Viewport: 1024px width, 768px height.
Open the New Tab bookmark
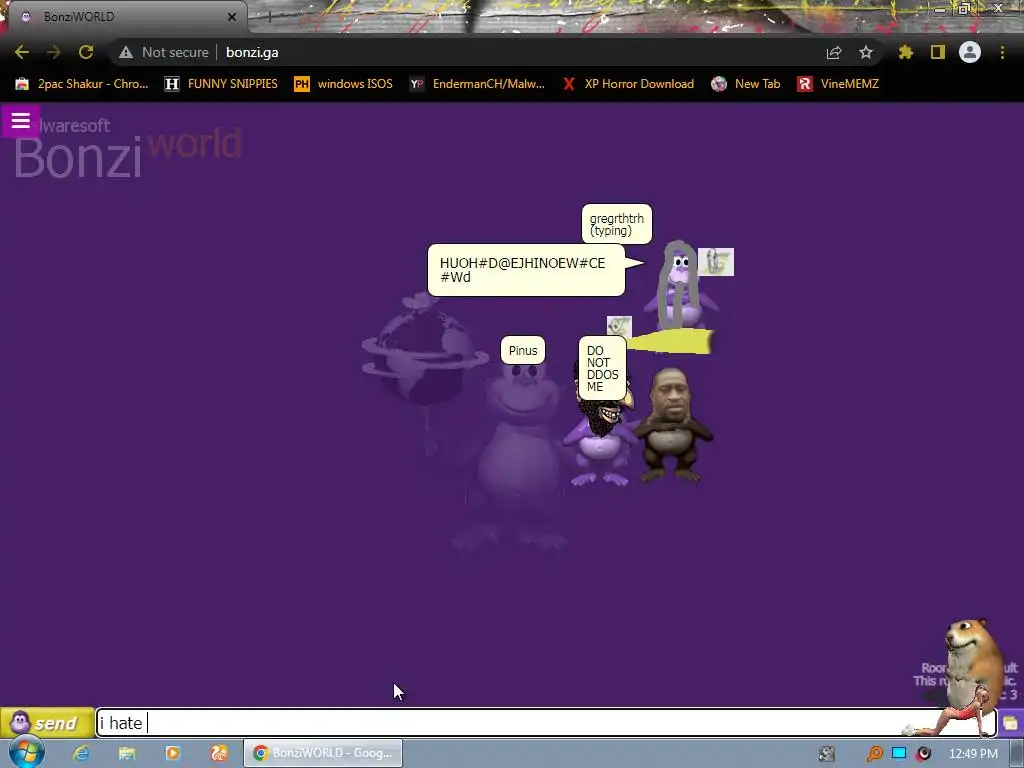pyautogui.click(x=746, y=84)
